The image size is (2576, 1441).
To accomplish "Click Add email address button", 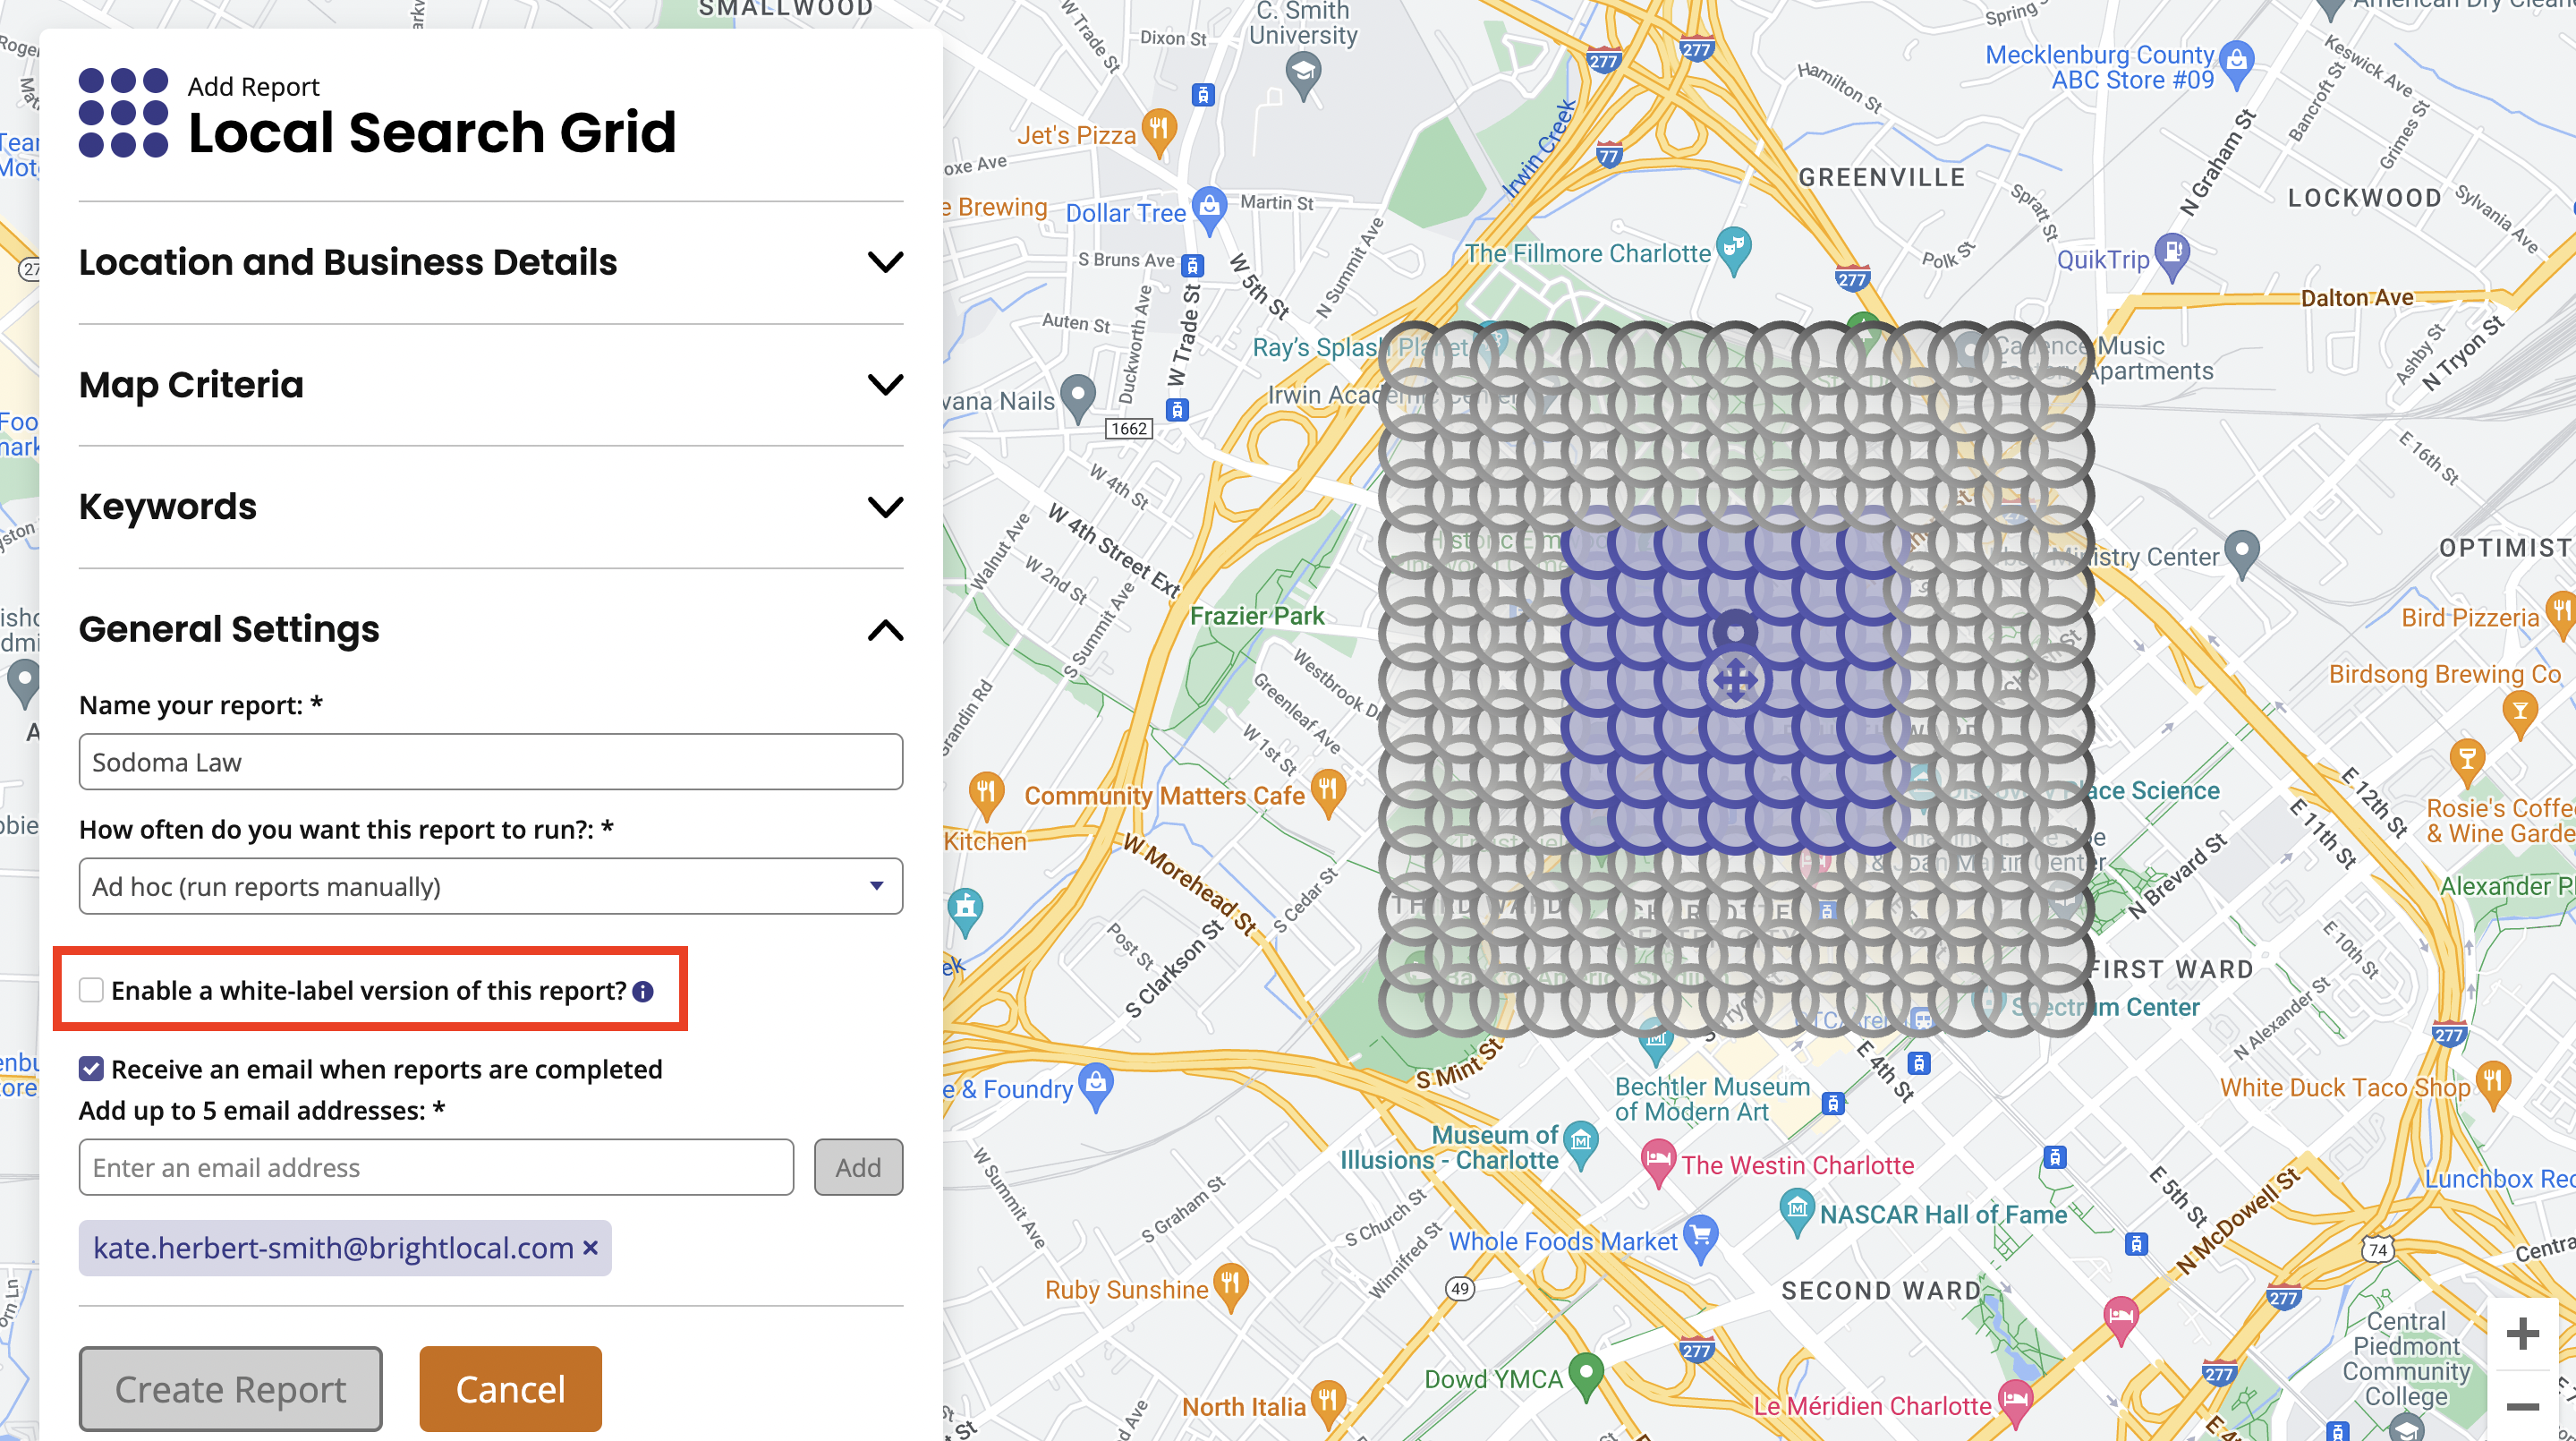I will pyautogui.click(x=858, y=1167).
